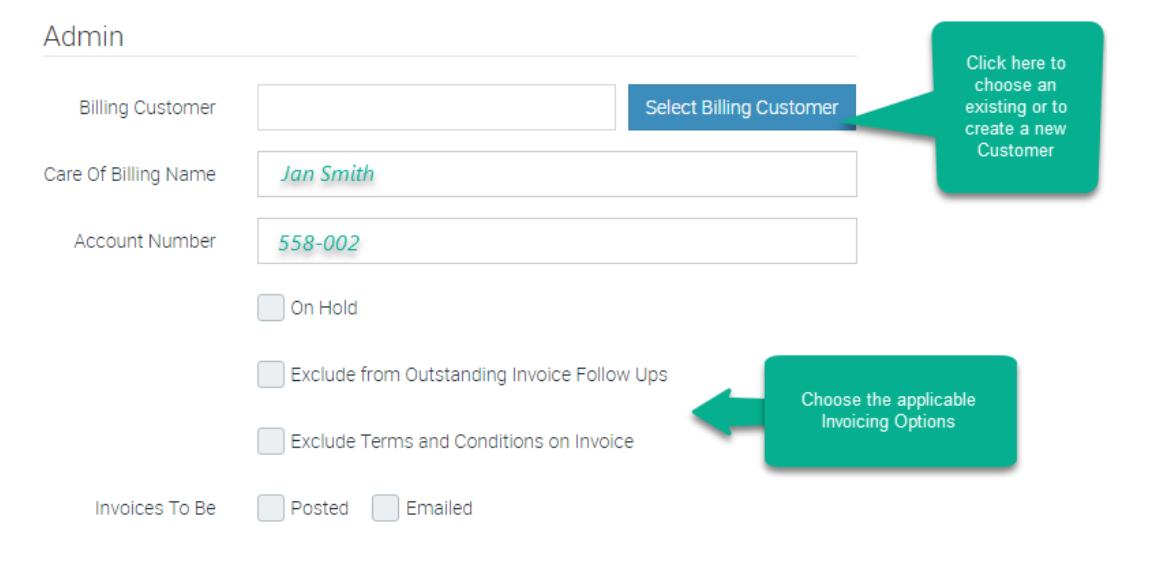This screenshot has height=583, width=1156.
Task: Check Exclude Terms and Conditions on Invoice box
Action: 271,441
